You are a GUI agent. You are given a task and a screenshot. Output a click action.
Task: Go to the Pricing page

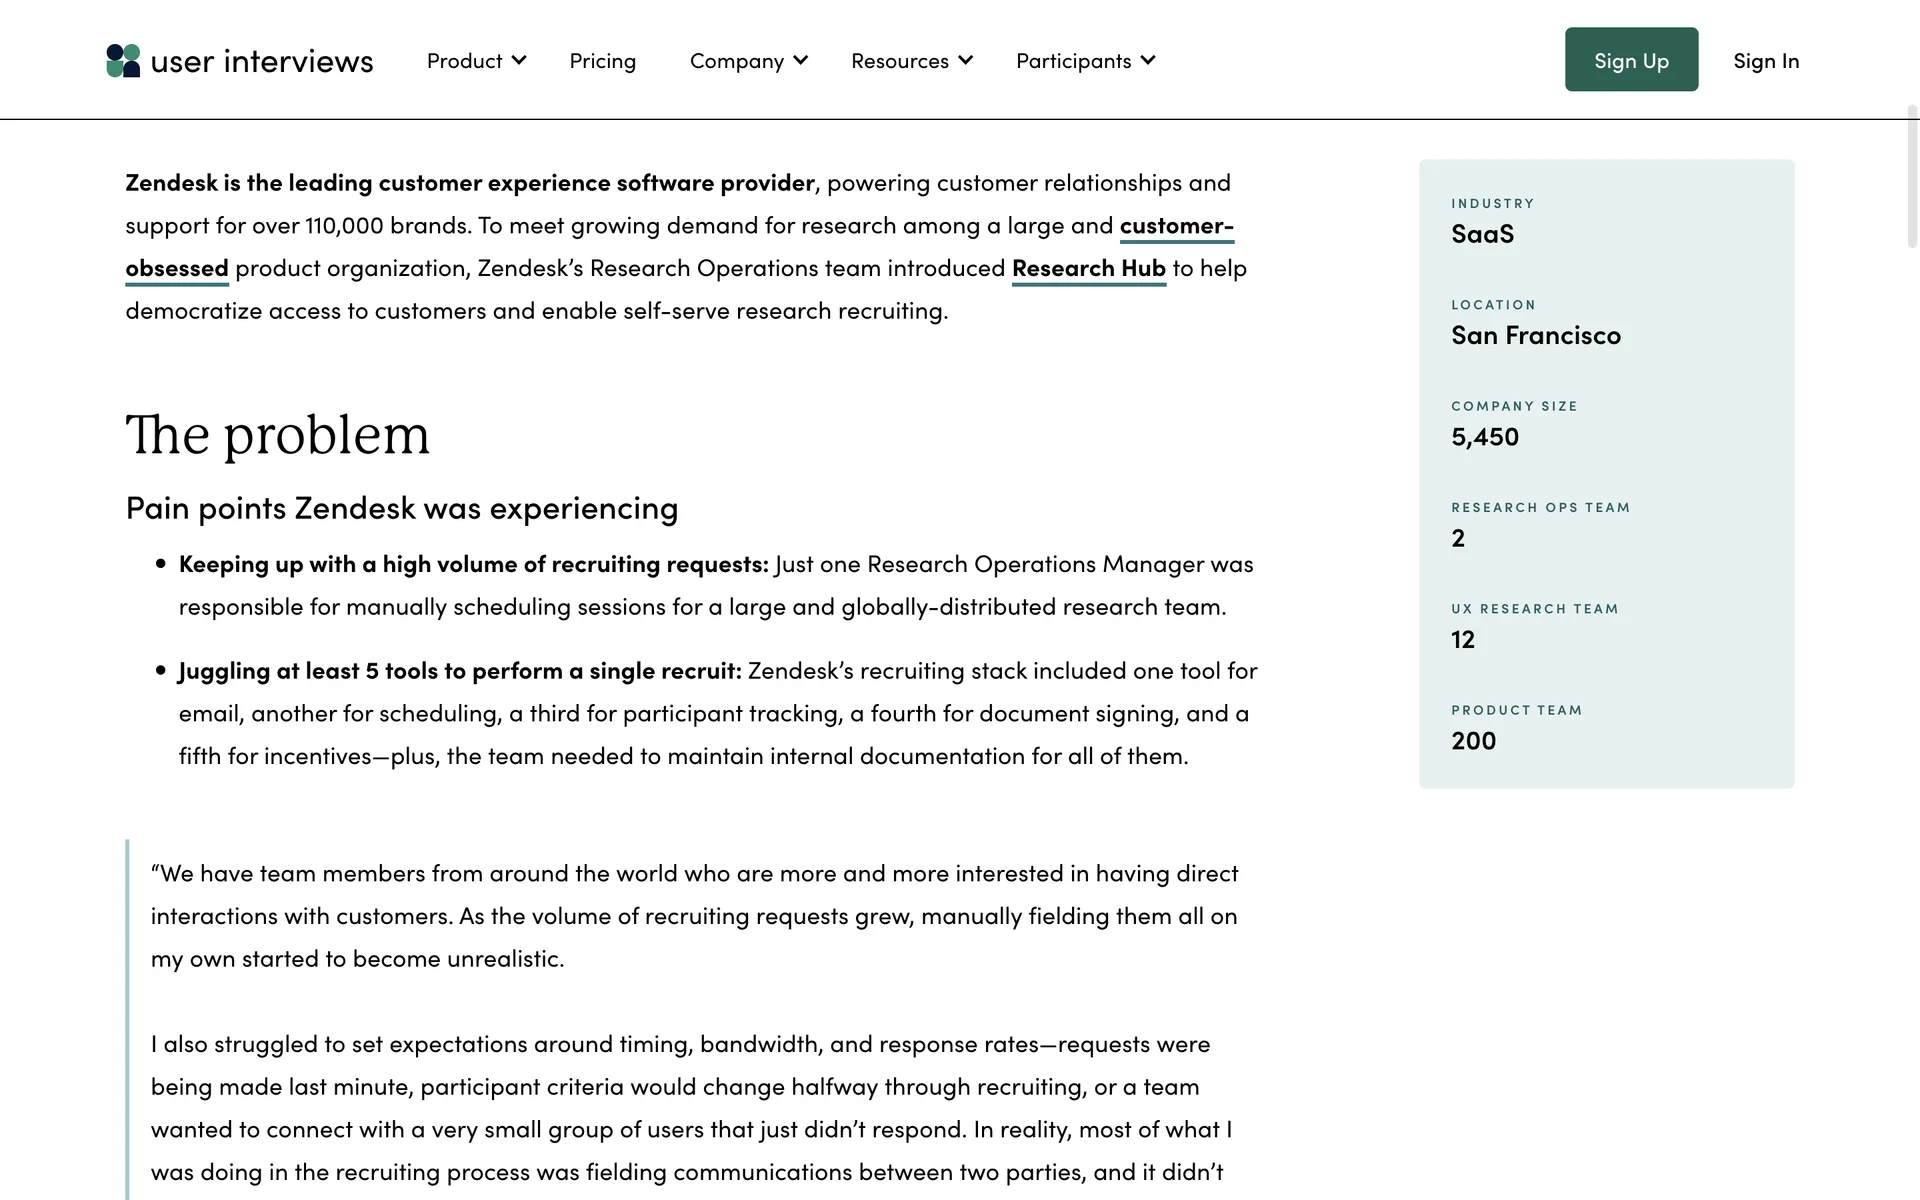[x=602, y=61]
